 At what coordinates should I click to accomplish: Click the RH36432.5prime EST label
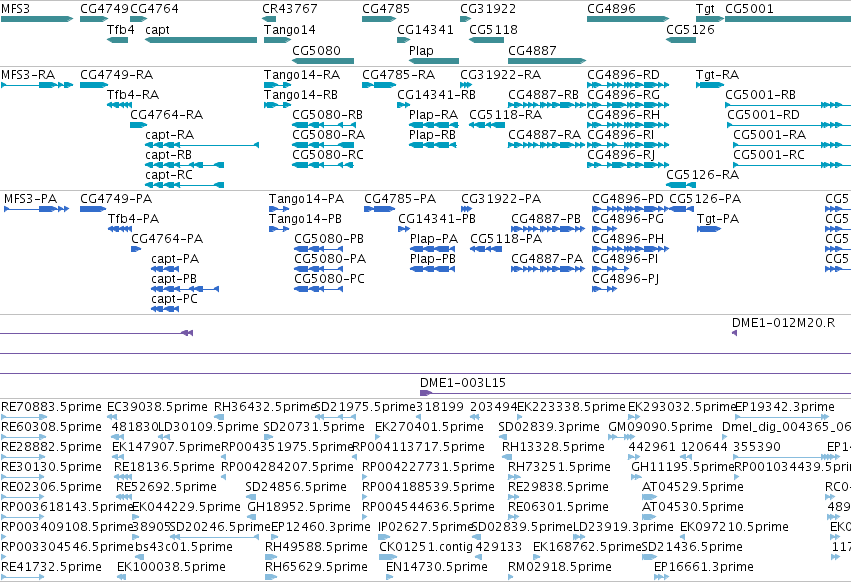[x=265, y=407]
